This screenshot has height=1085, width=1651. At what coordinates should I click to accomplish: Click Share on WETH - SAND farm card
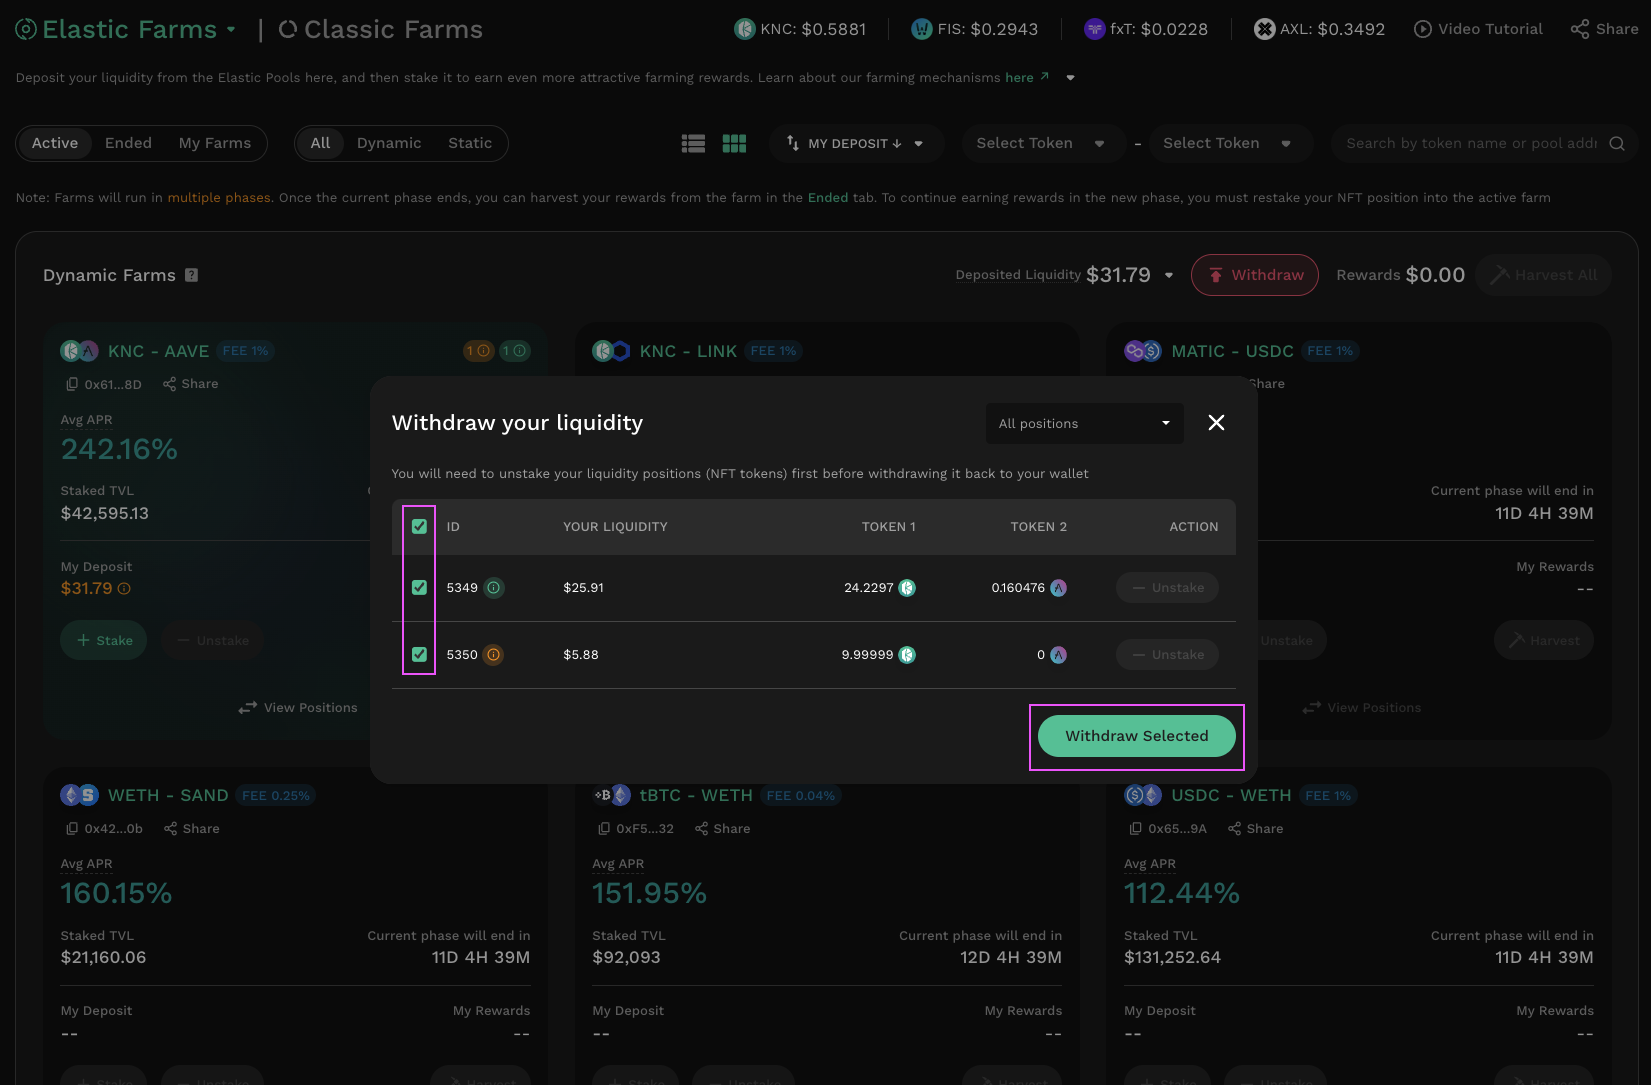tap(192, 829)
